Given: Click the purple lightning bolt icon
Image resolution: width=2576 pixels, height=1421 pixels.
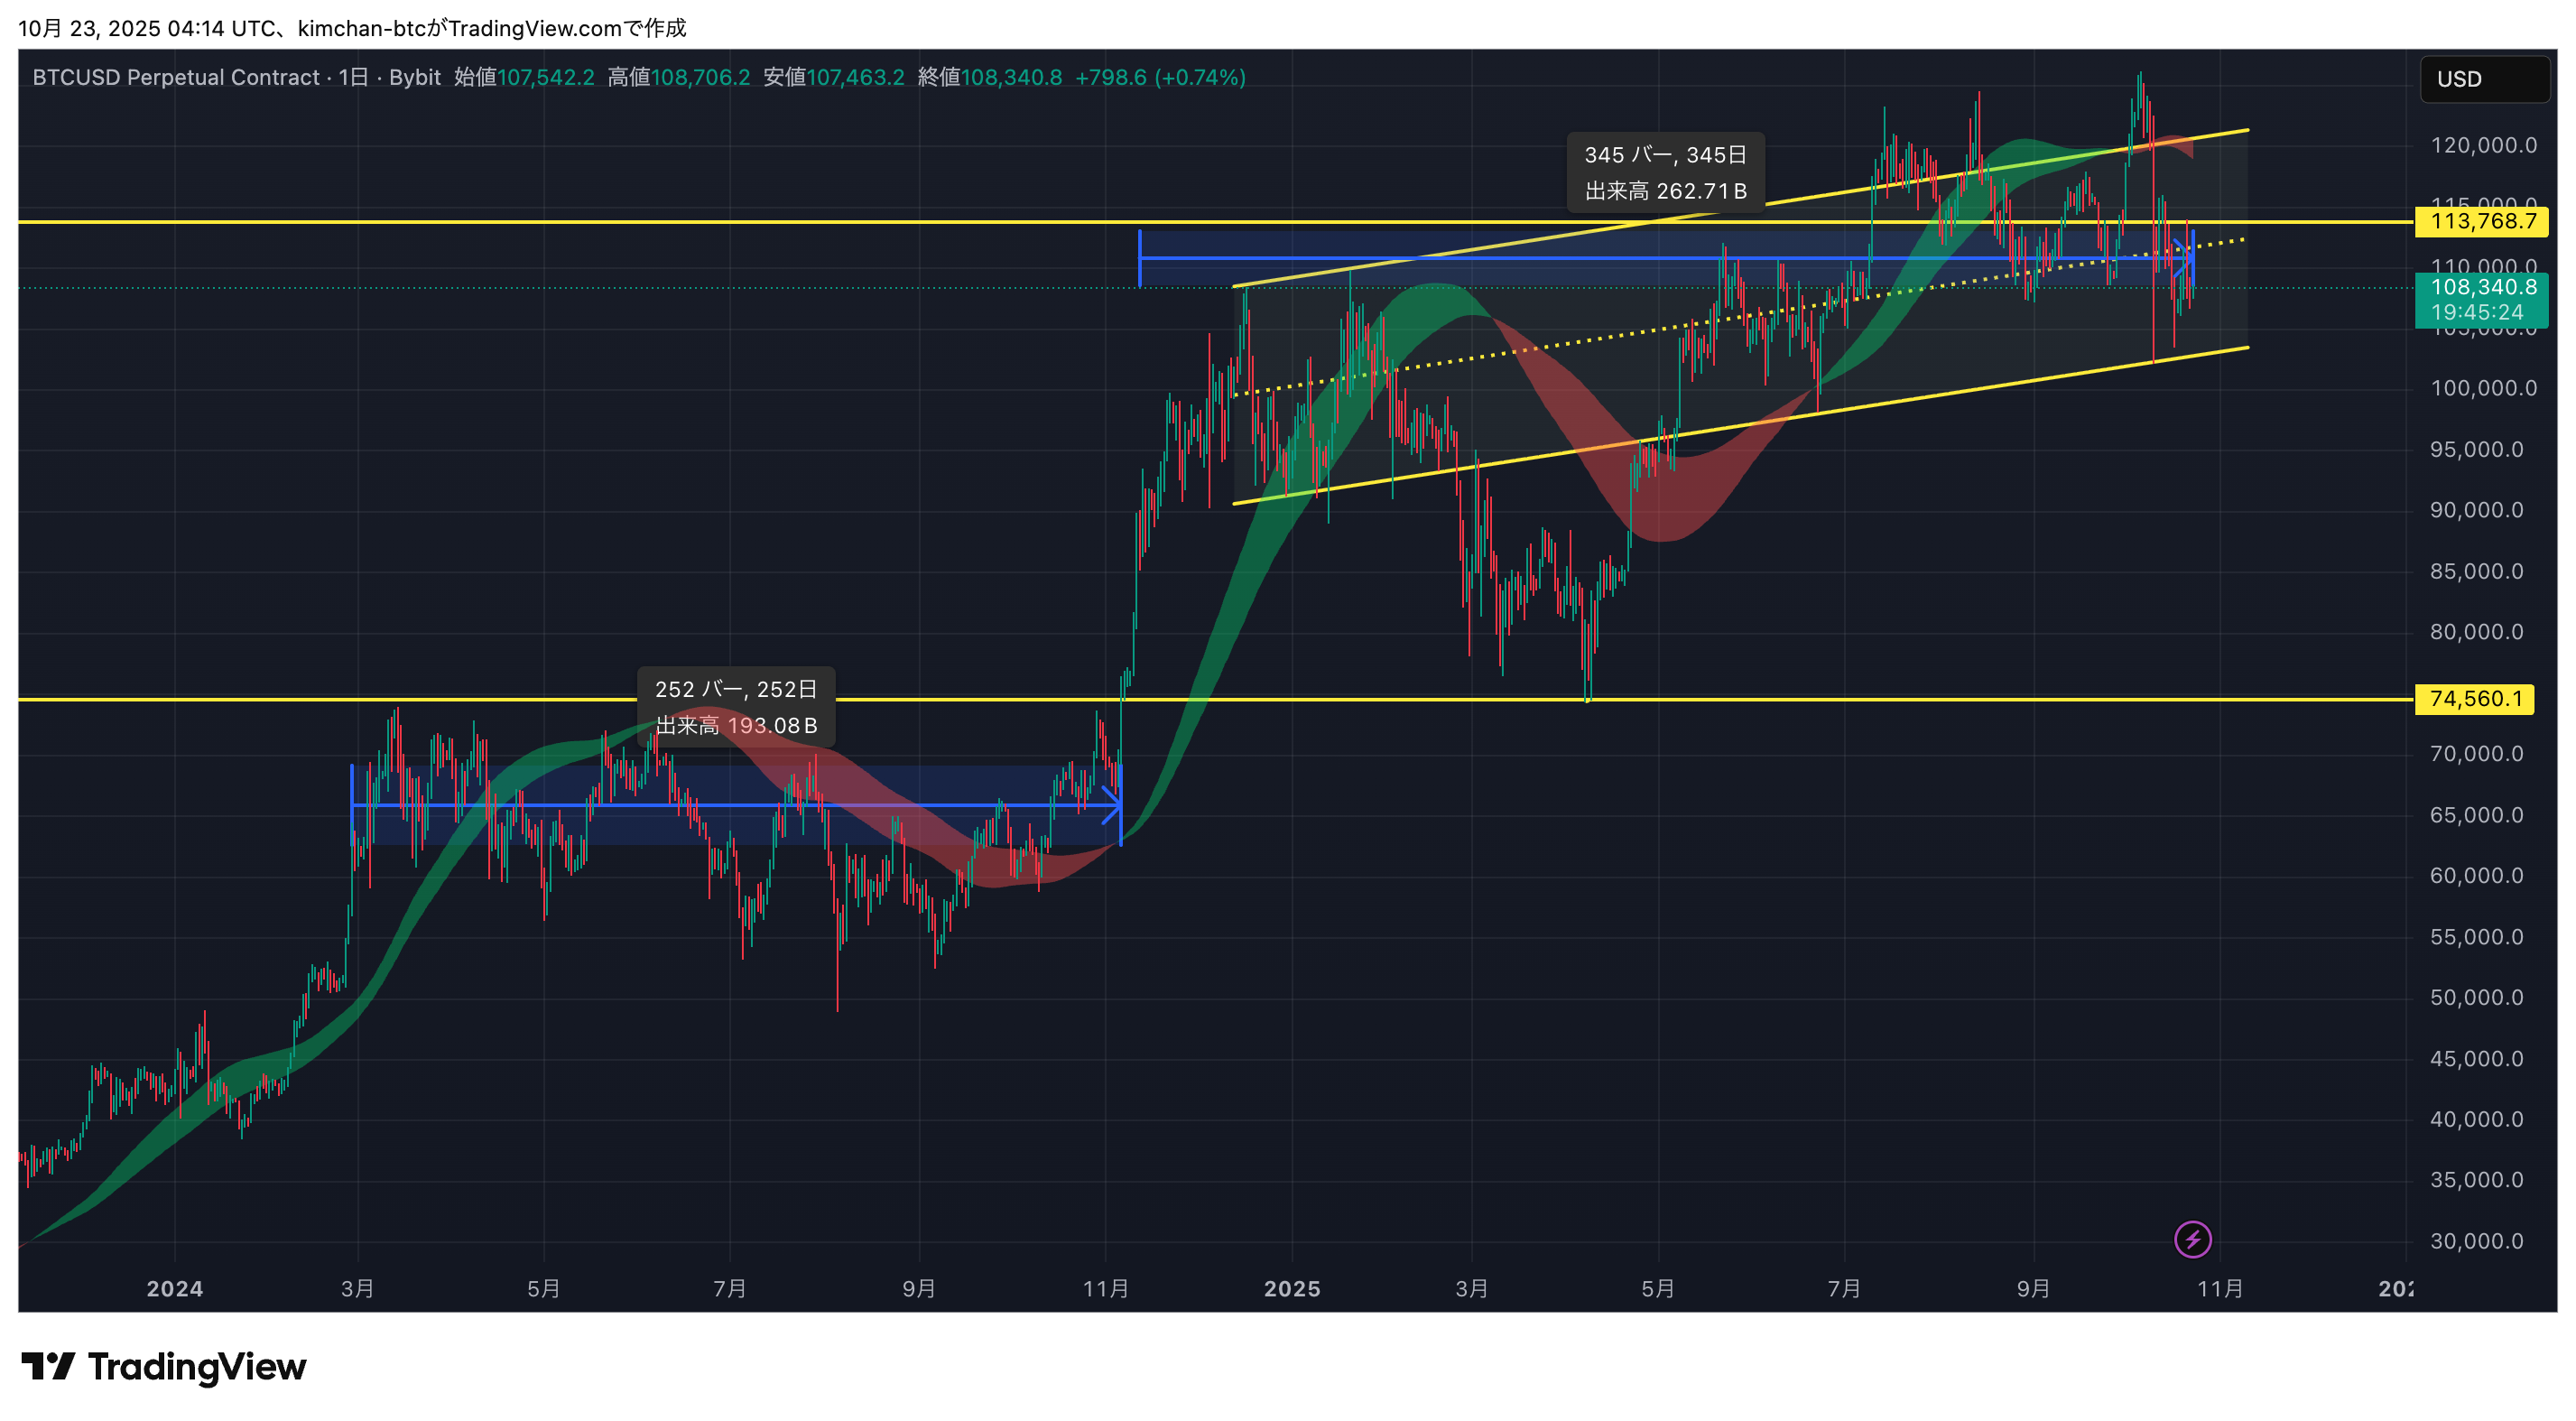Looking at the screenshot, I should click(2192, 1240).
